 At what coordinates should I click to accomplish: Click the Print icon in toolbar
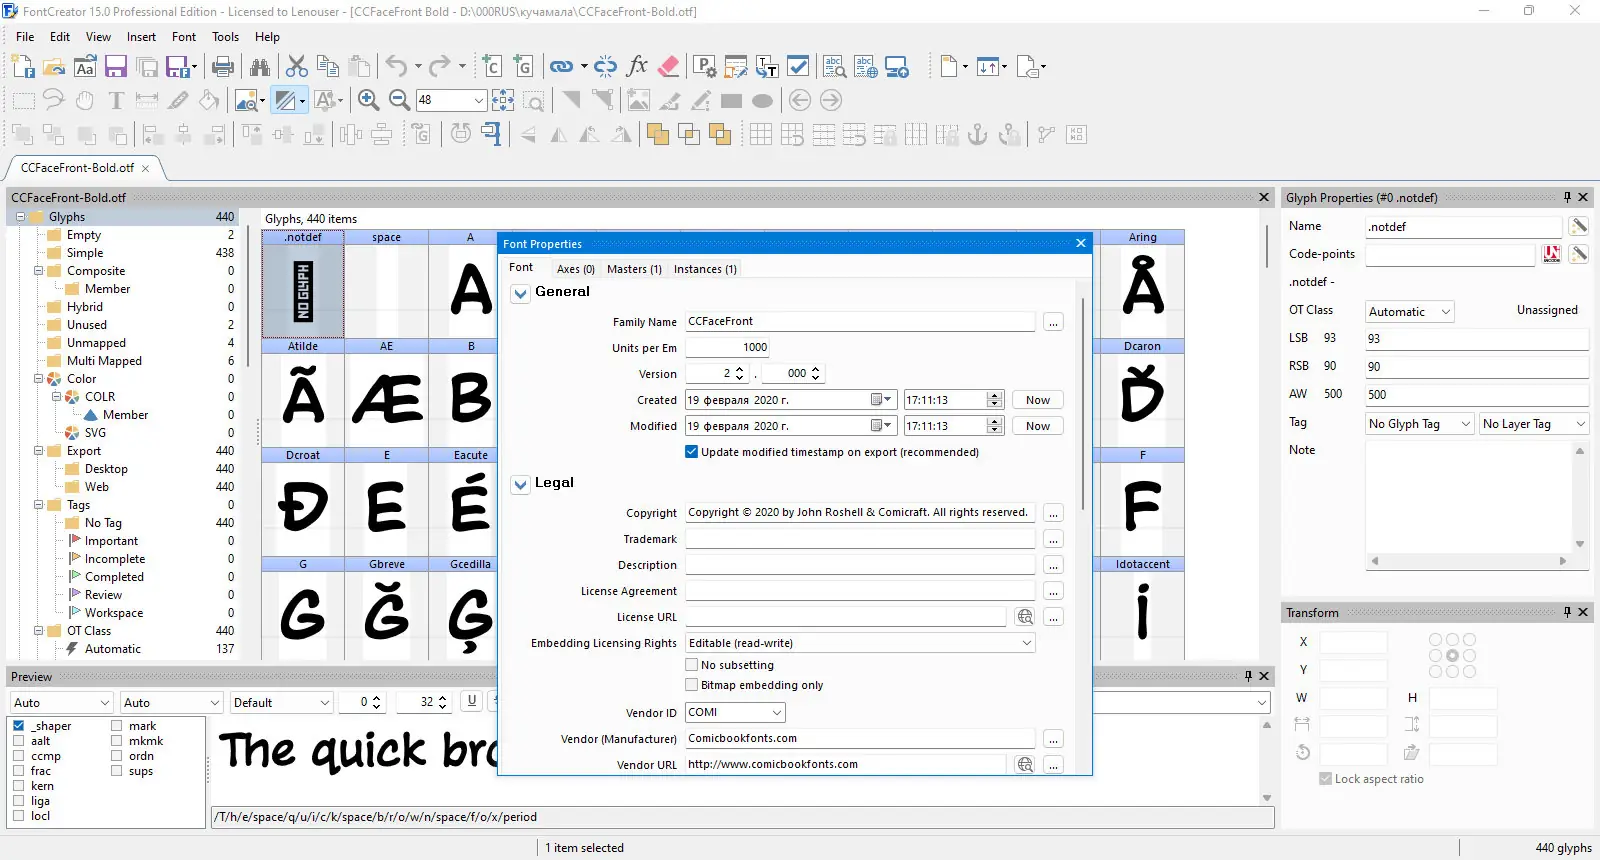223,67
